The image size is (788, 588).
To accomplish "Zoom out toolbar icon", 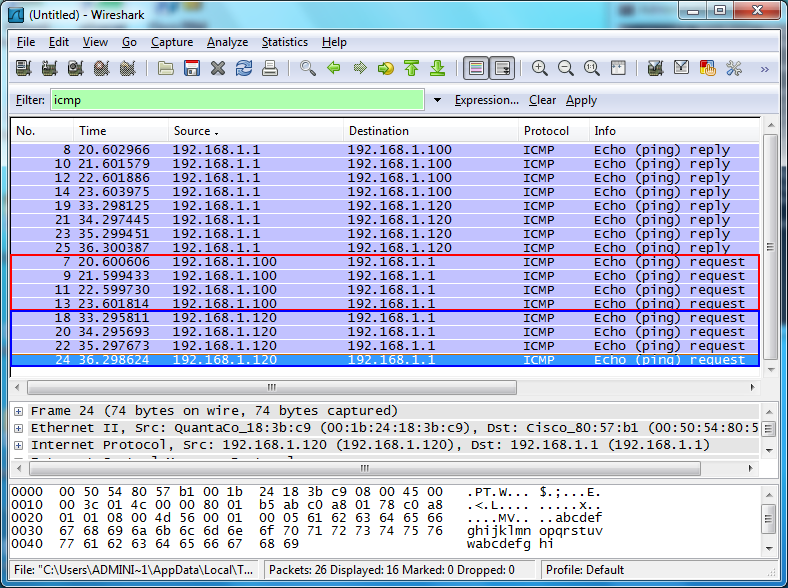I will 566,68.
